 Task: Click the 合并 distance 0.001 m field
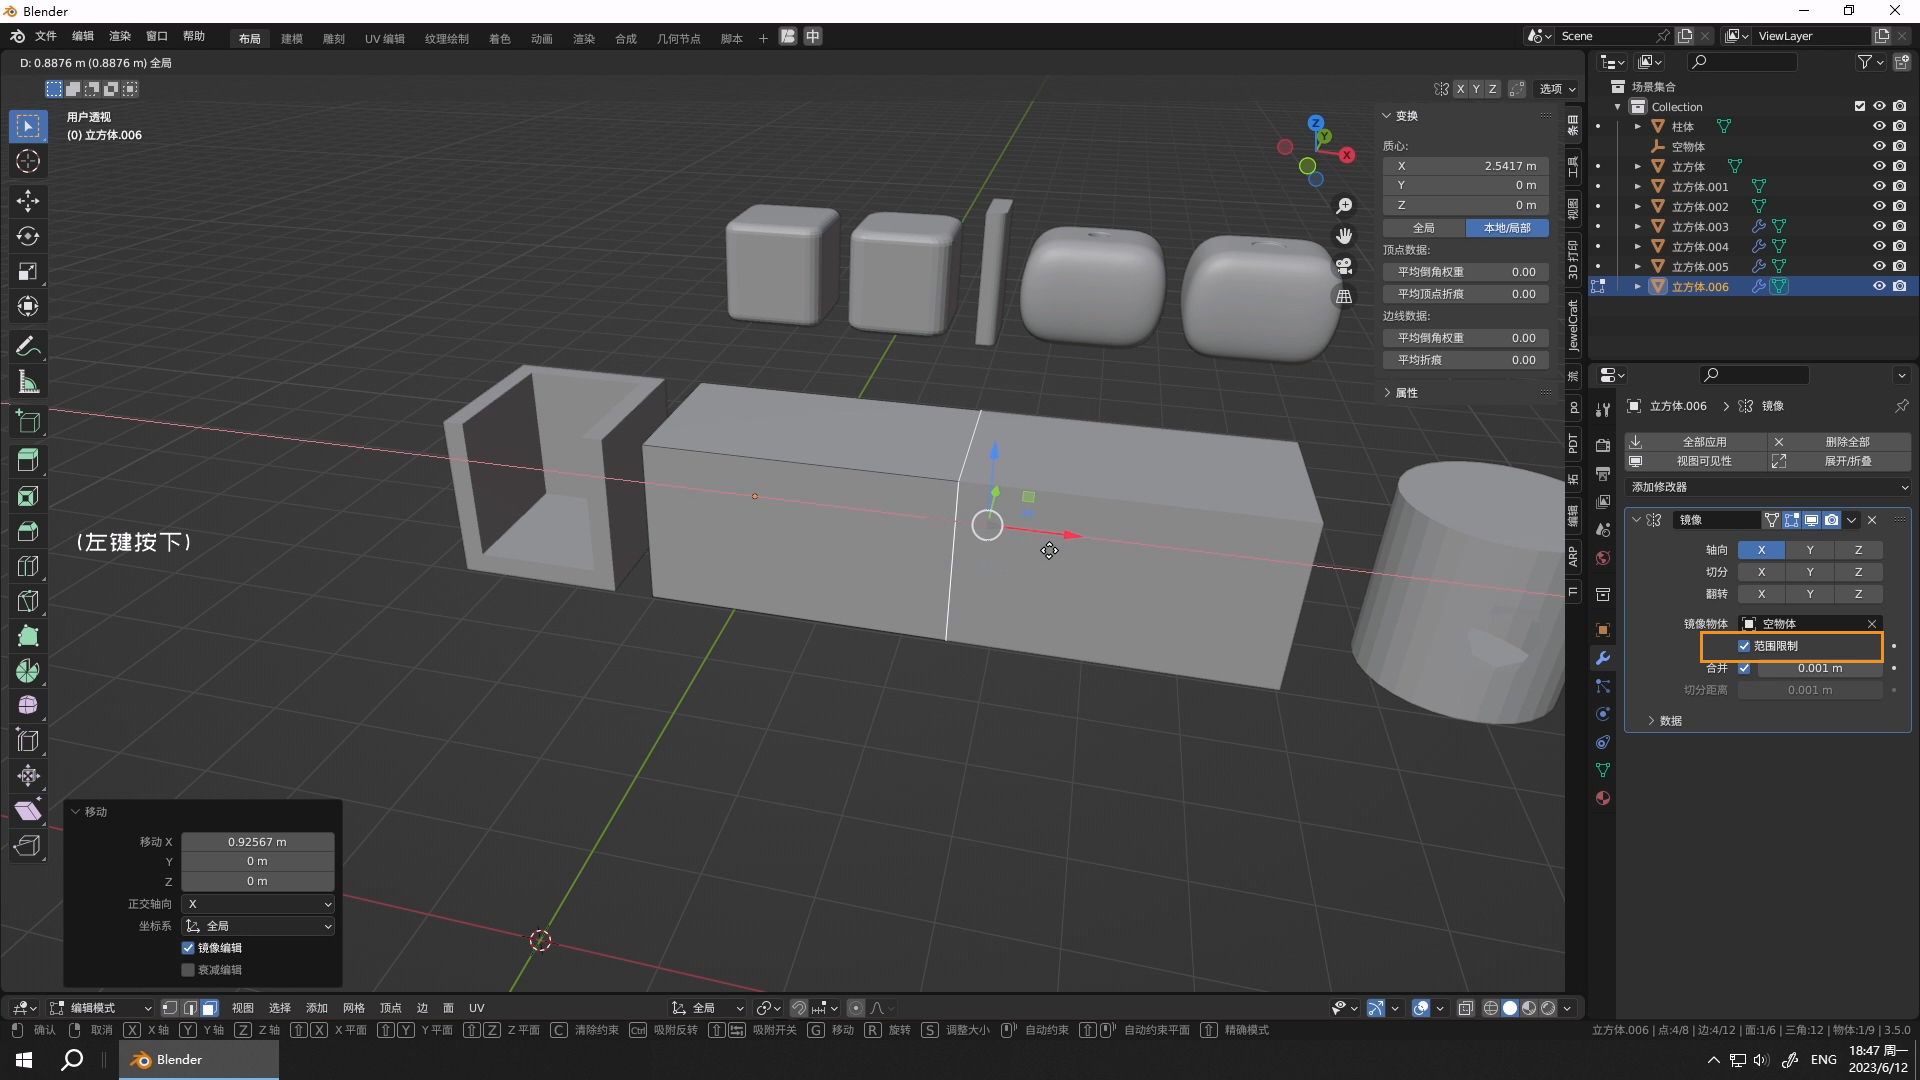1818,668
